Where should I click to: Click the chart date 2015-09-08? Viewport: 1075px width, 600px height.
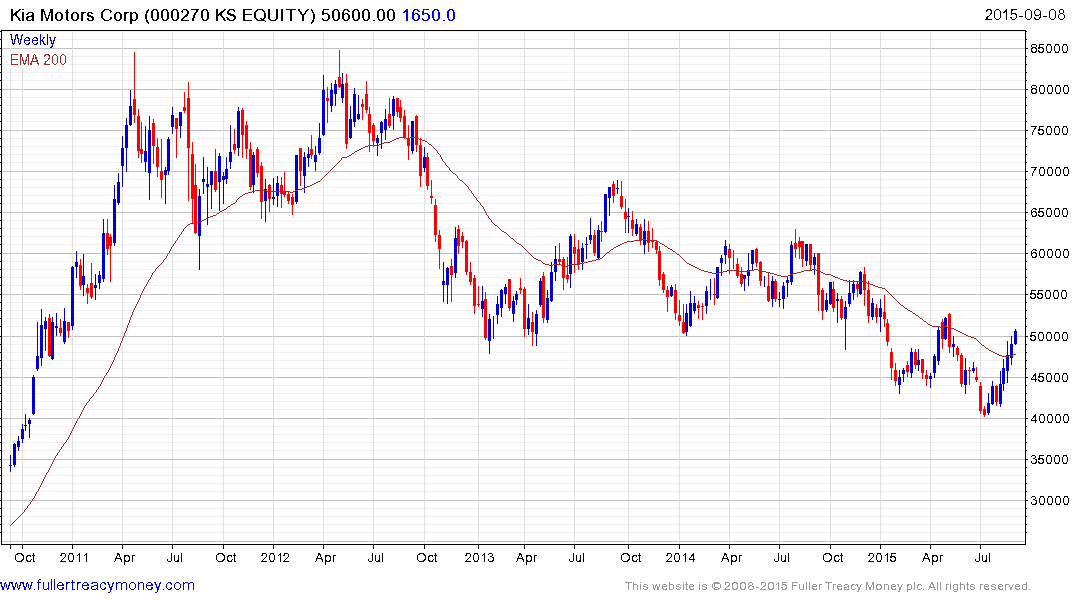pyautogui.click(x=1025, y=15)
